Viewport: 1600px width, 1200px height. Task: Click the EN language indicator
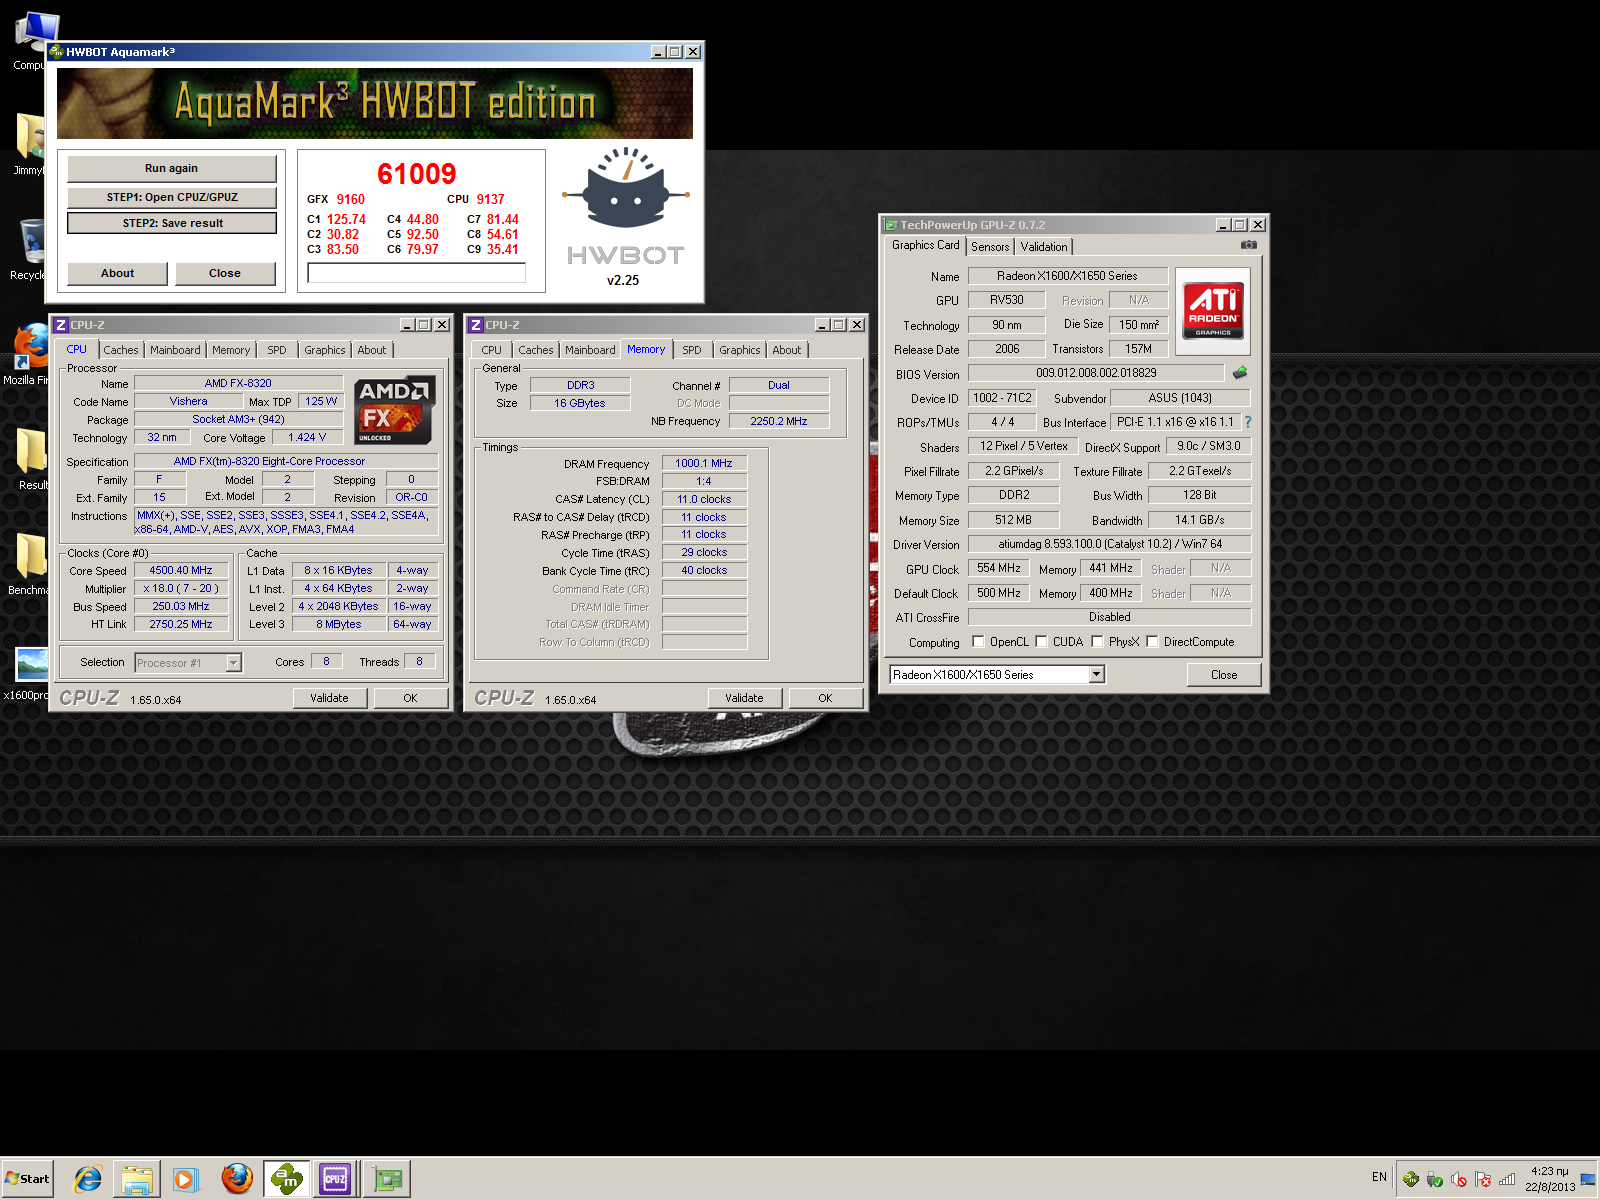[x=1379, y=1177]
